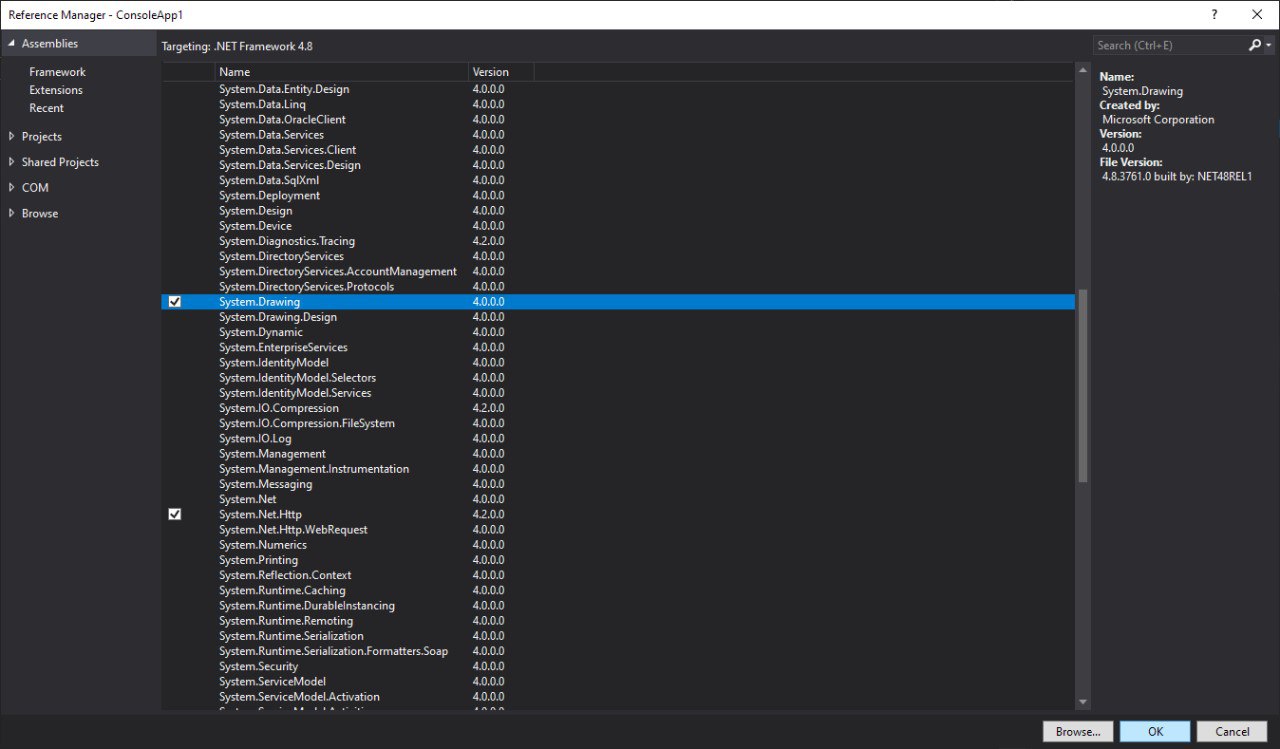This screenshot has height=749, width=1280.
Task: Select System.IO.Compression.FileSystem row
Action: [618, 423]
